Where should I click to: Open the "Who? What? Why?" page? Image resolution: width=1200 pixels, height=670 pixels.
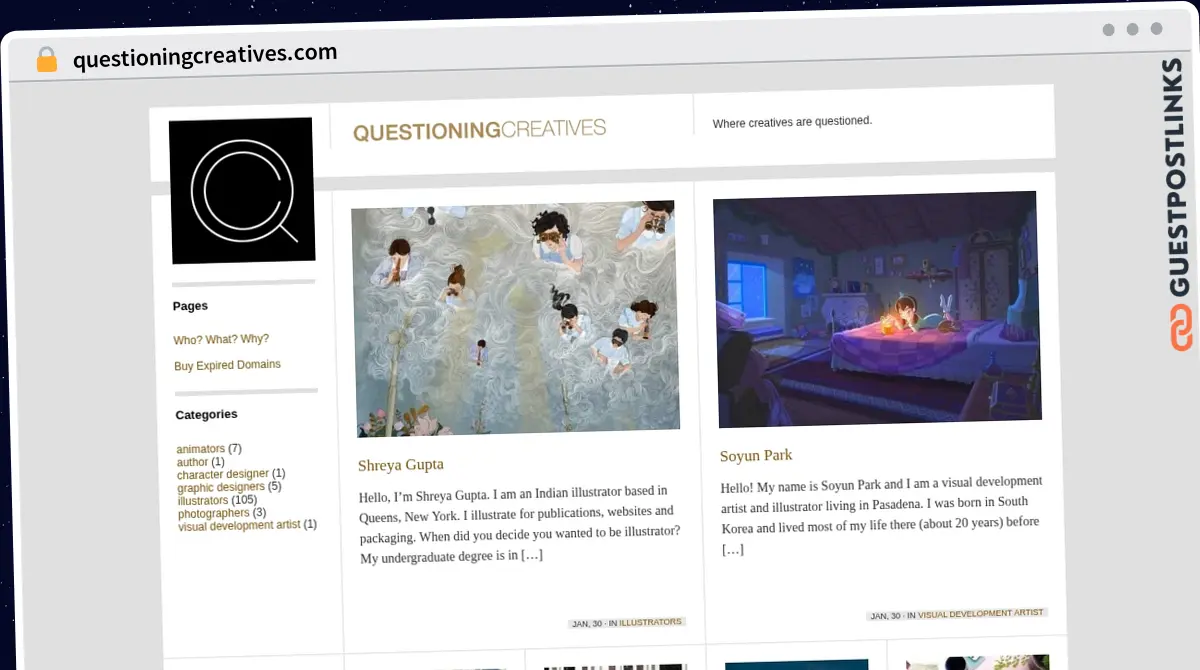[220, 339]
